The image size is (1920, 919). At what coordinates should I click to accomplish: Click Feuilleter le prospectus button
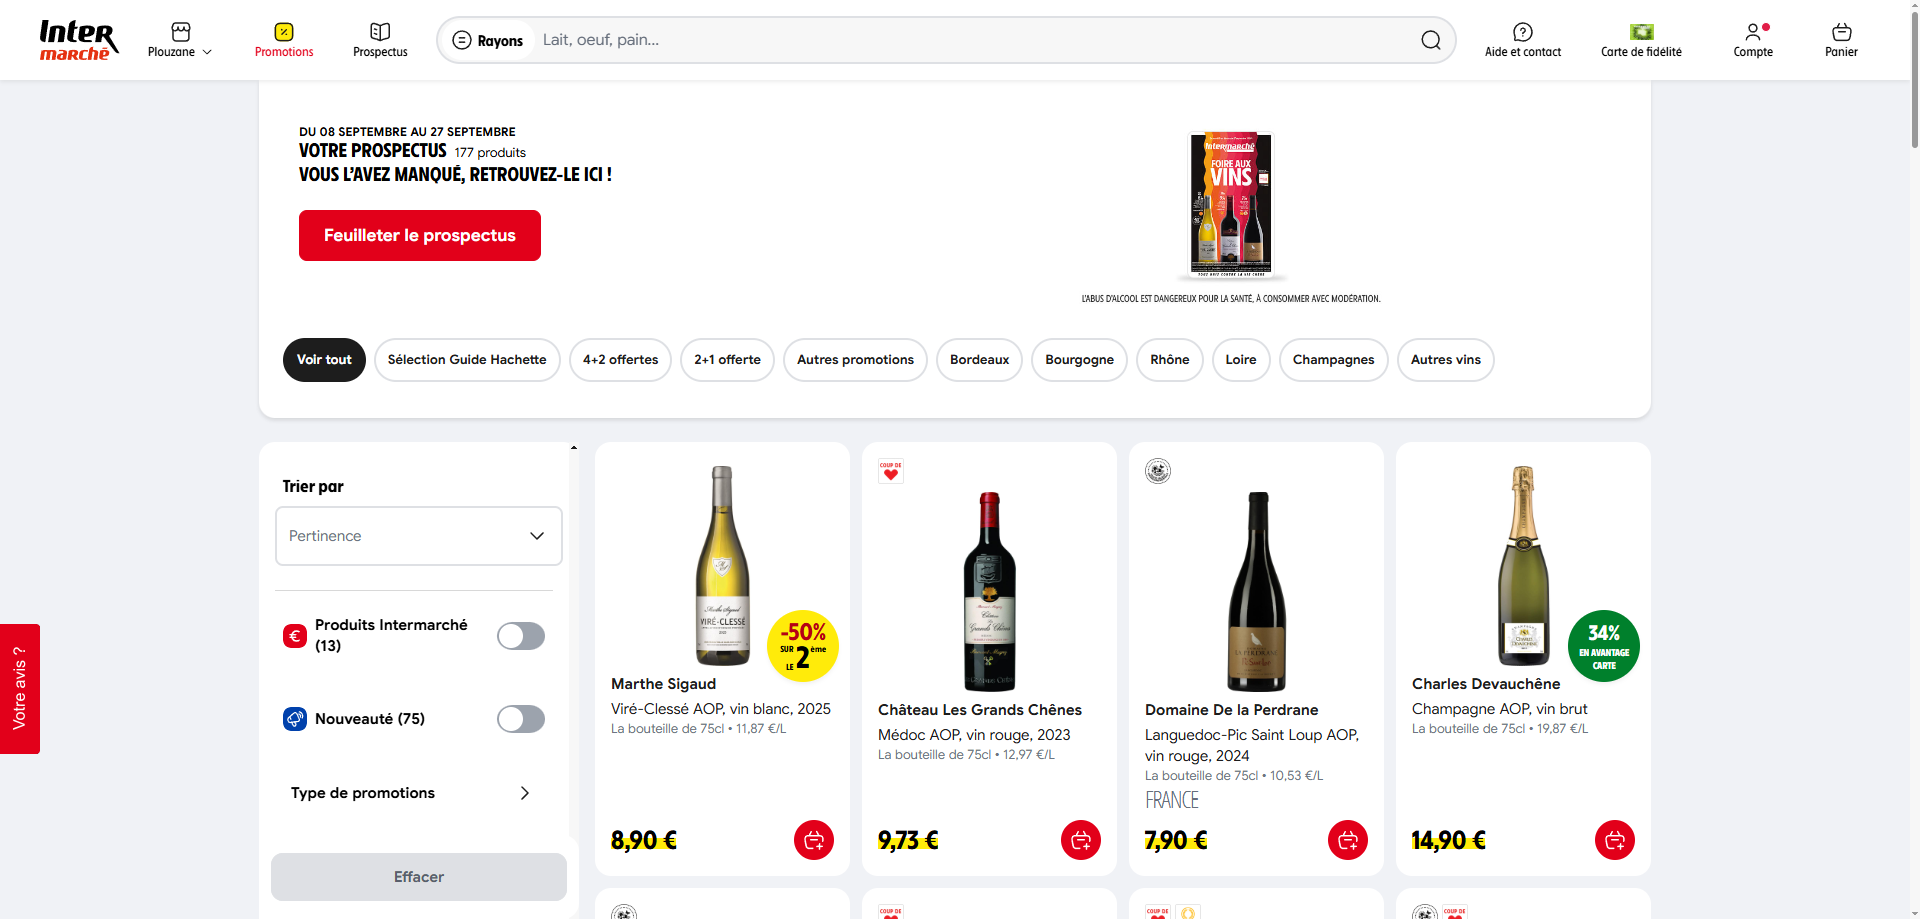420,235
